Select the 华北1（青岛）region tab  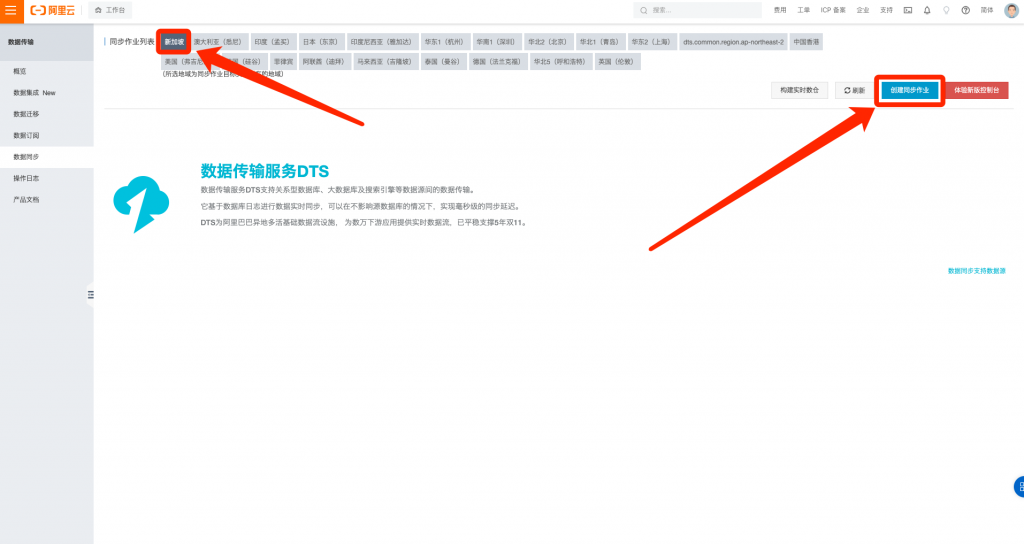pyautogui.click(x=599, y=42)
